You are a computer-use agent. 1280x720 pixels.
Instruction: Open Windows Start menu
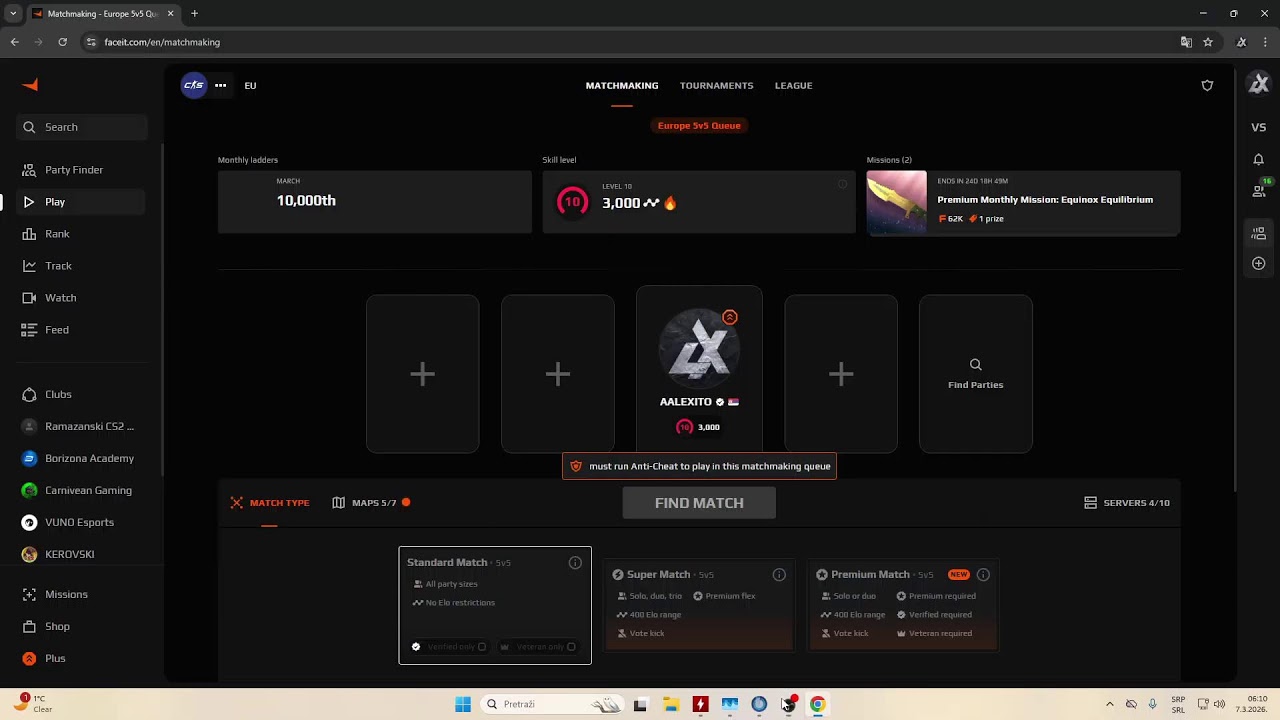click(x=463, y=704)
